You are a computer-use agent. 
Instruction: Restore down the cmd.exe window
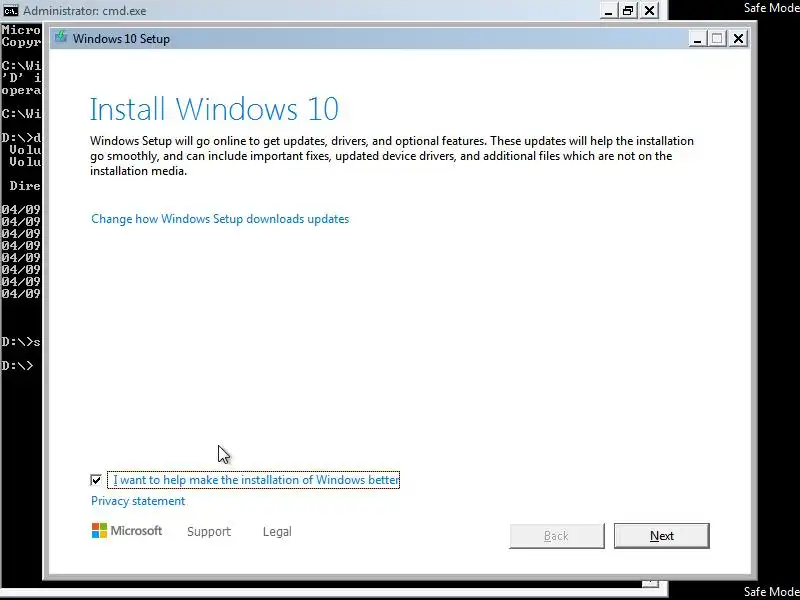[x=628, y=11]
